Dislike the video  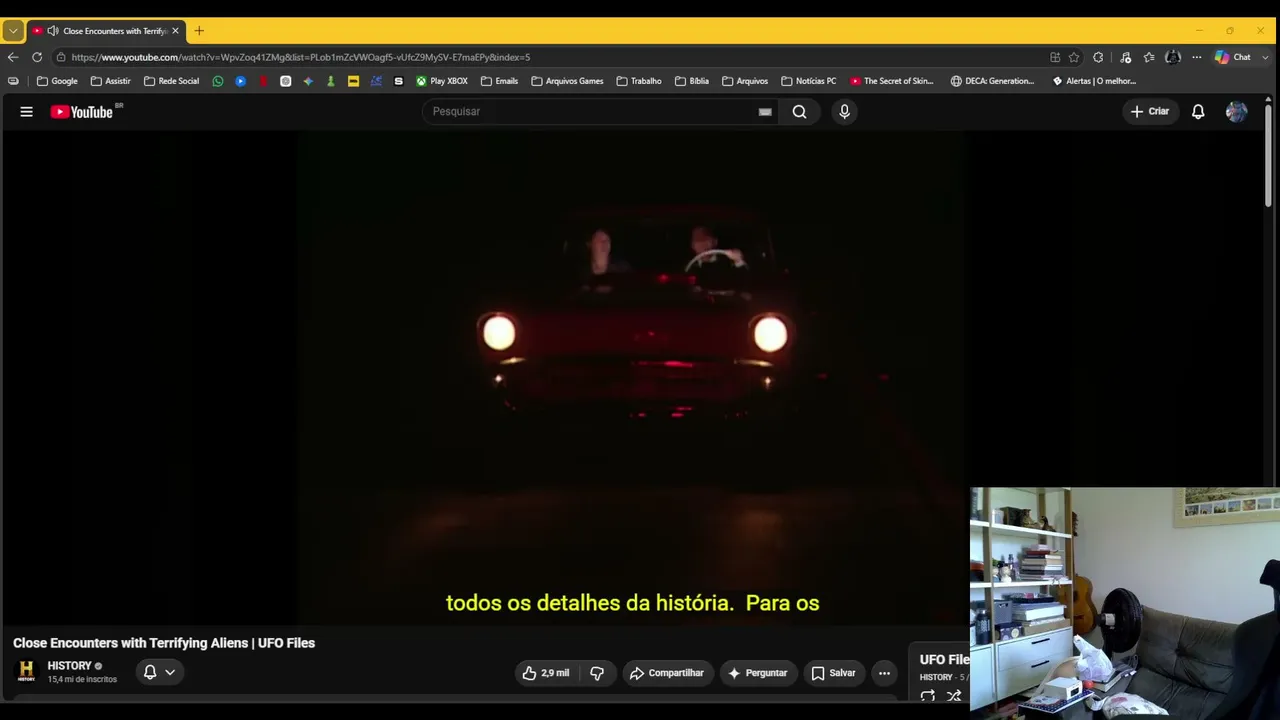coord(597,673)
